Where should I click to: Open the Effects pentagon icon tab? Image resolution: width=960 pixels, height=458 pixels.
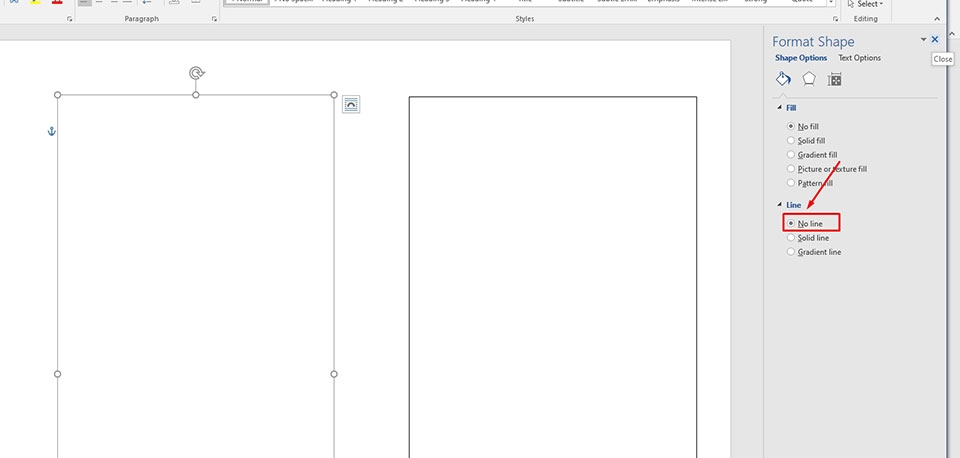809,79
